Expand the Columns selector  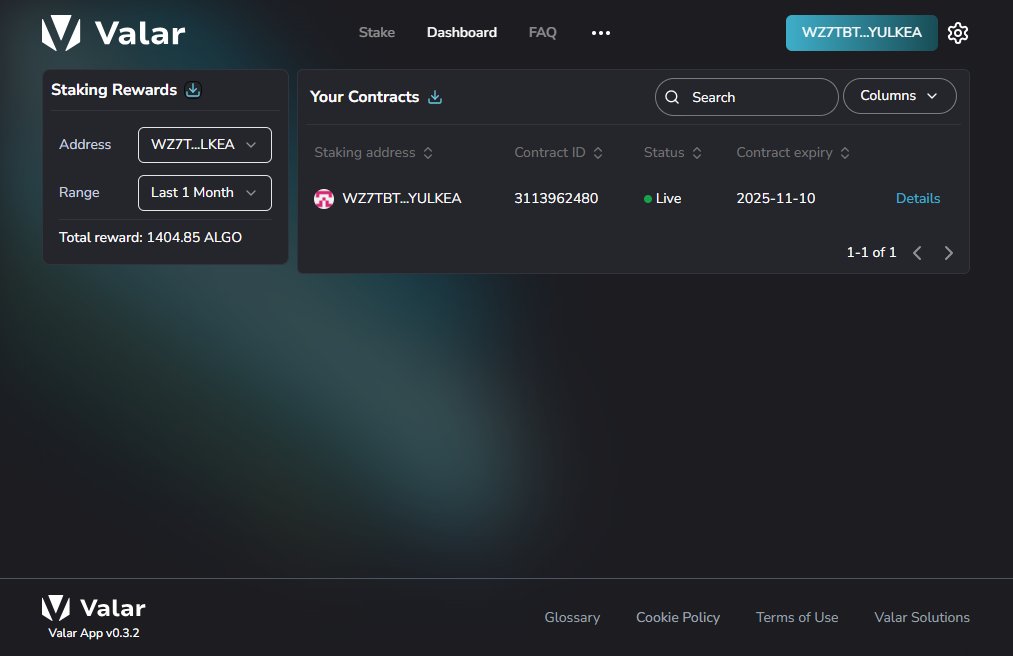898,95
